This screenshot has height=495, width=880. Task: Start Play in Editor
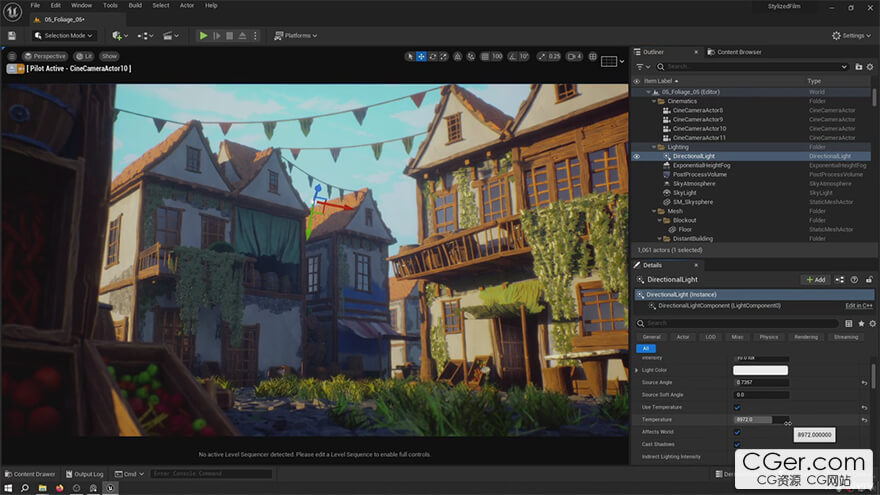point(203,35)
